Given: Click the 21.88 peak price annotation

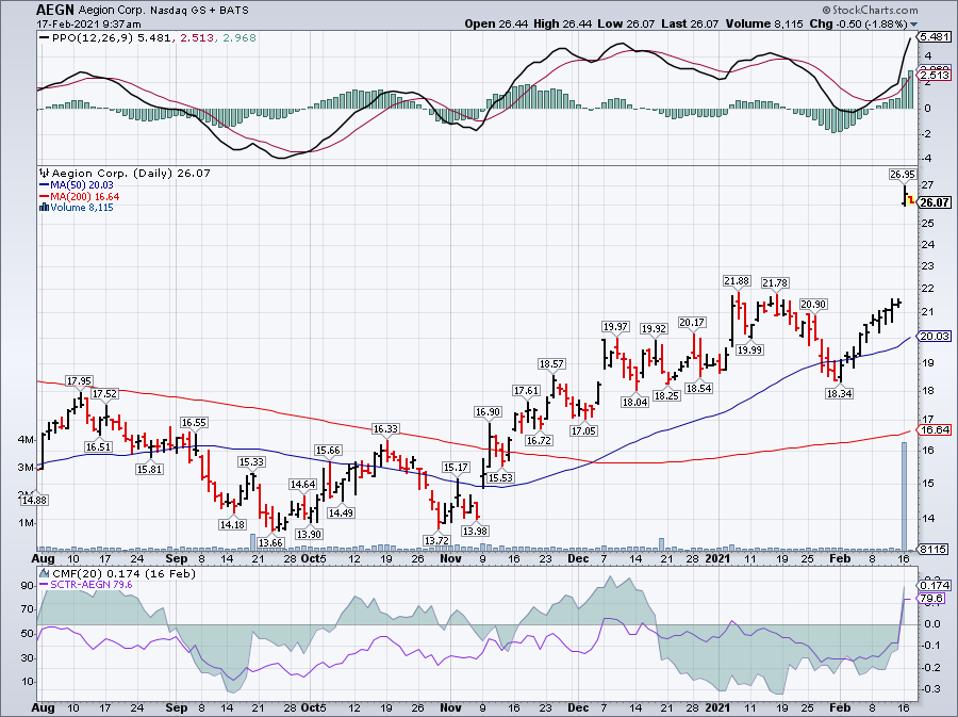Looking at the screenshot, I should 736,281.
